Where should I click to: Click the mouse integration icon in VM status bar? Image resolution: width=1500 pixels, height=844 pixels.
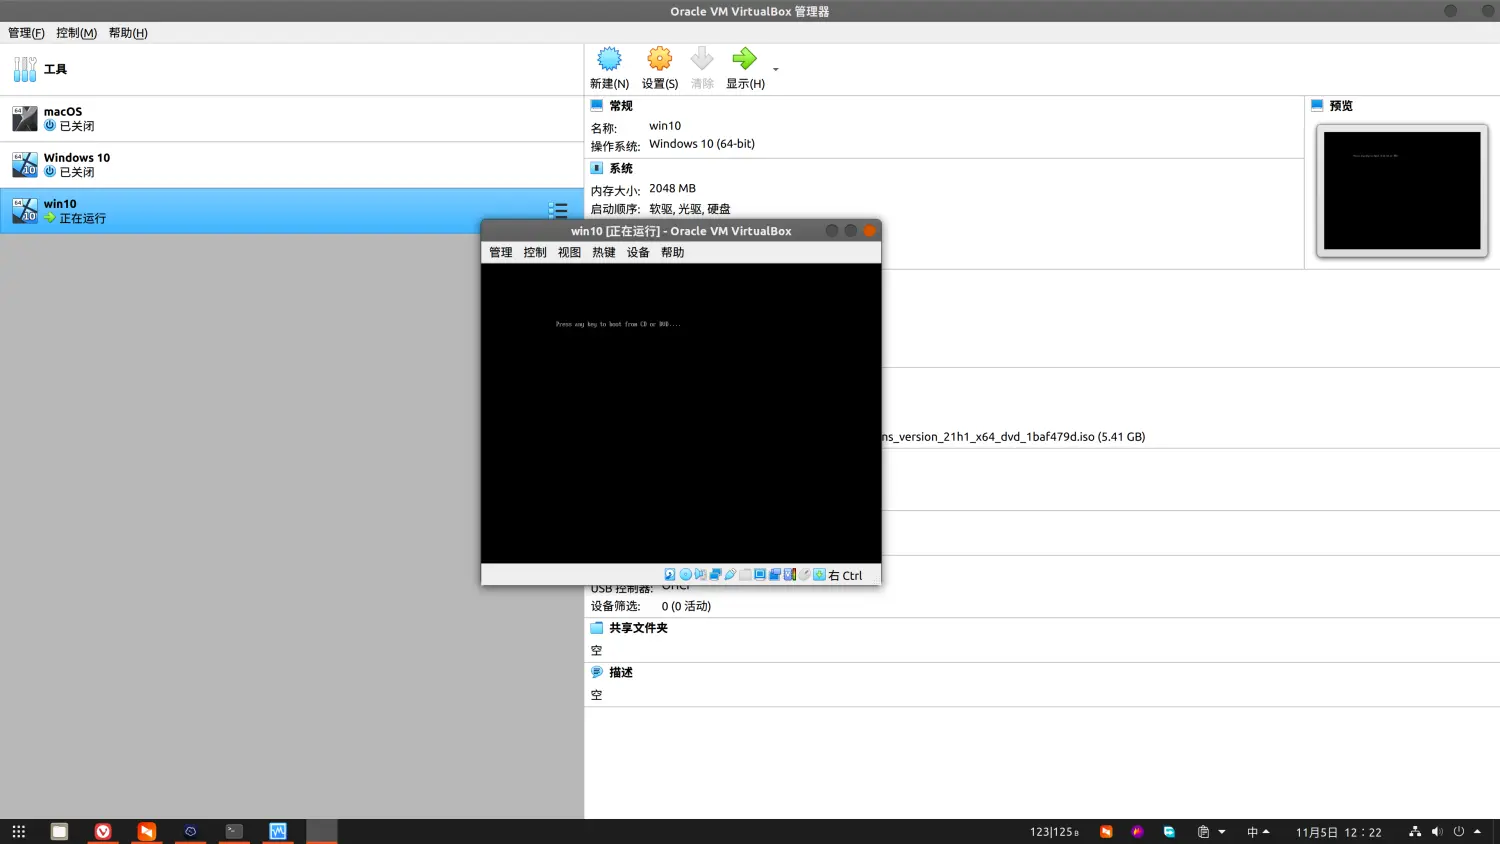click(x=804, y=575)
